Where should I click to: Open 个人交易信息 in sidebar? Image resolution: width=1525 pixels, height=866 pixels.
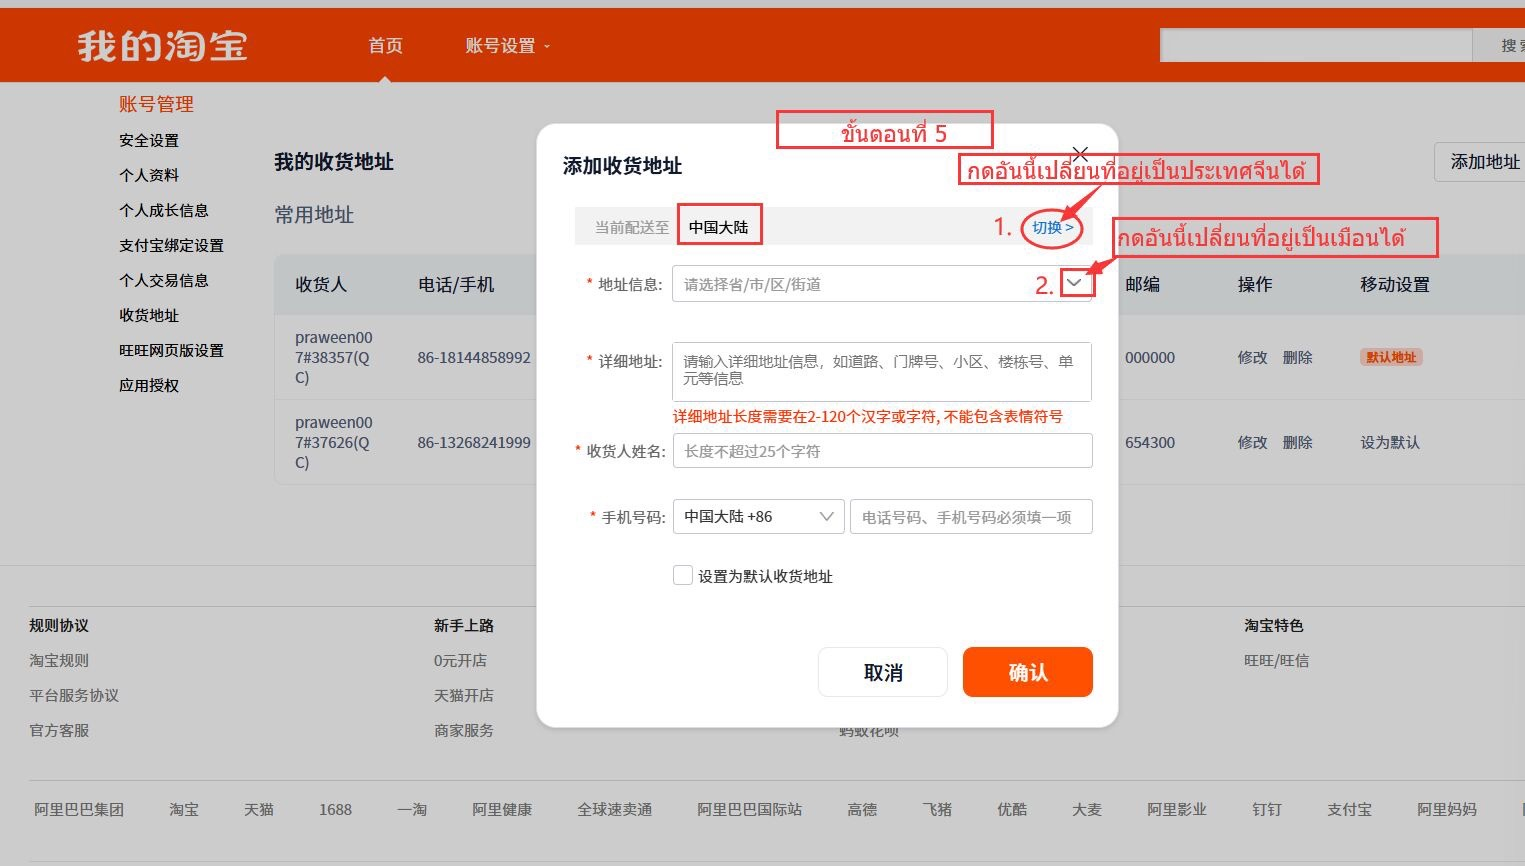pos(164,281)
